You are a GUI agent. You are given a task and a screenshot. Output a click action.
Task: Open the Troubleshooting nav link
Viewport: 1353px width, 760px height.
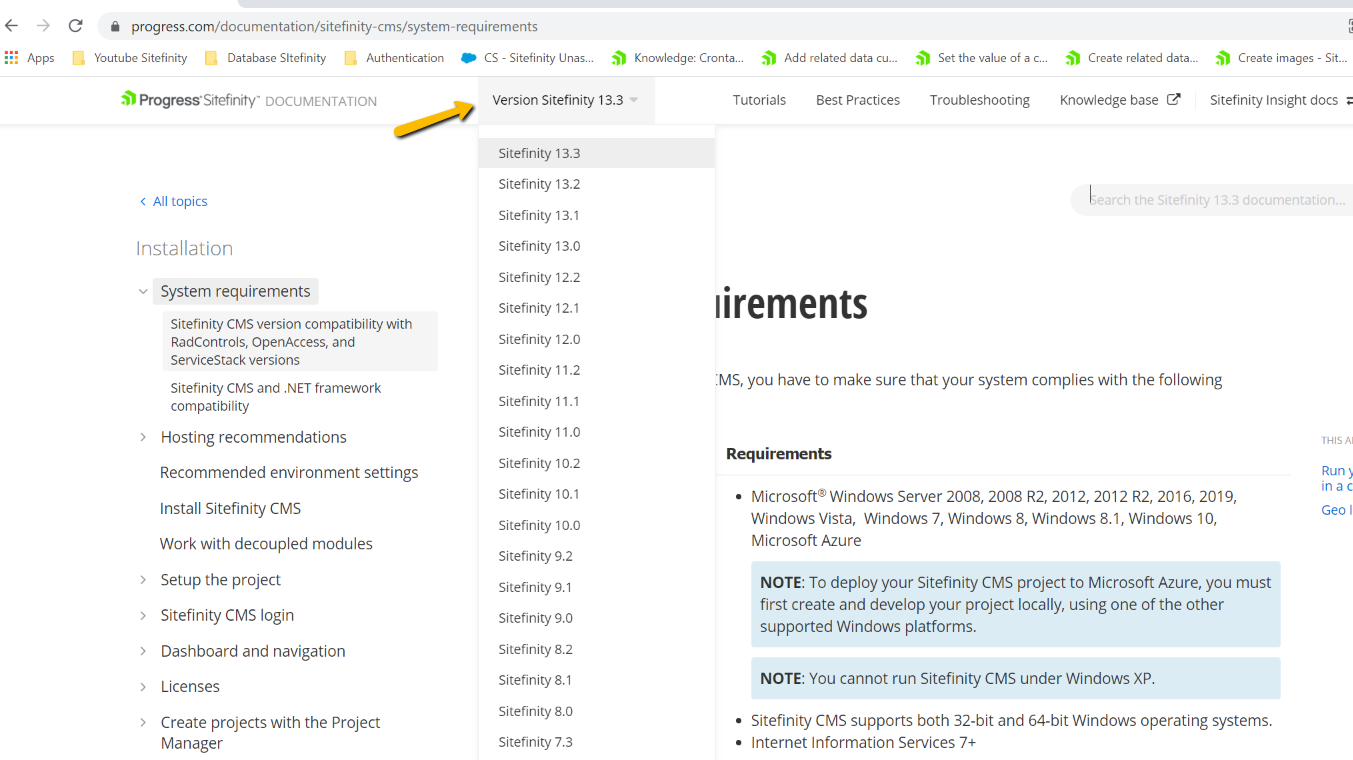pyautogui.click(x=980, y=100)
